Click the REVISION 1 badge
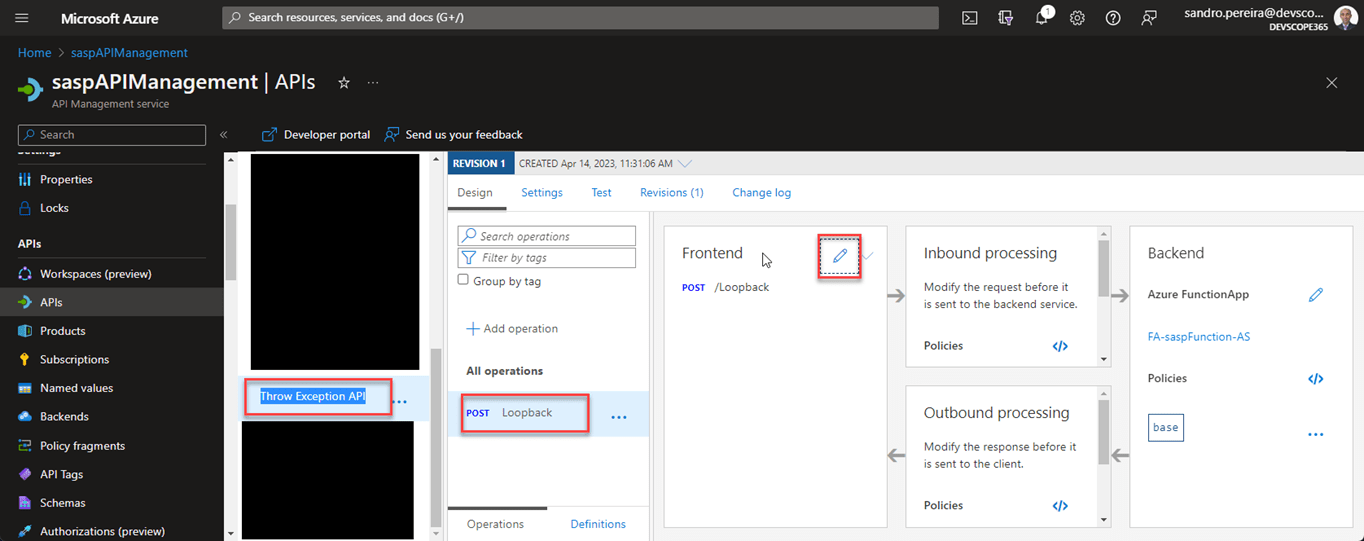 (481, 164)
